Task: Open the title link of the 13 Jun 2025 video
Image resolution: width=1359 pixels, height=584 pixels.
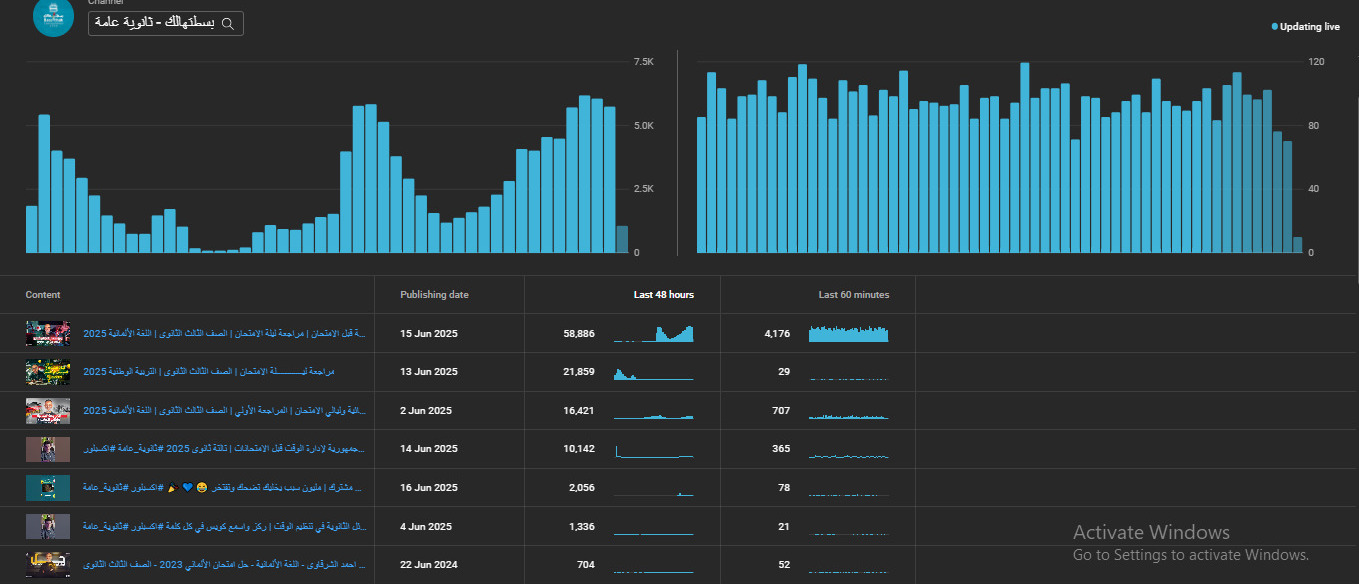Action: (x=208, y=372)
